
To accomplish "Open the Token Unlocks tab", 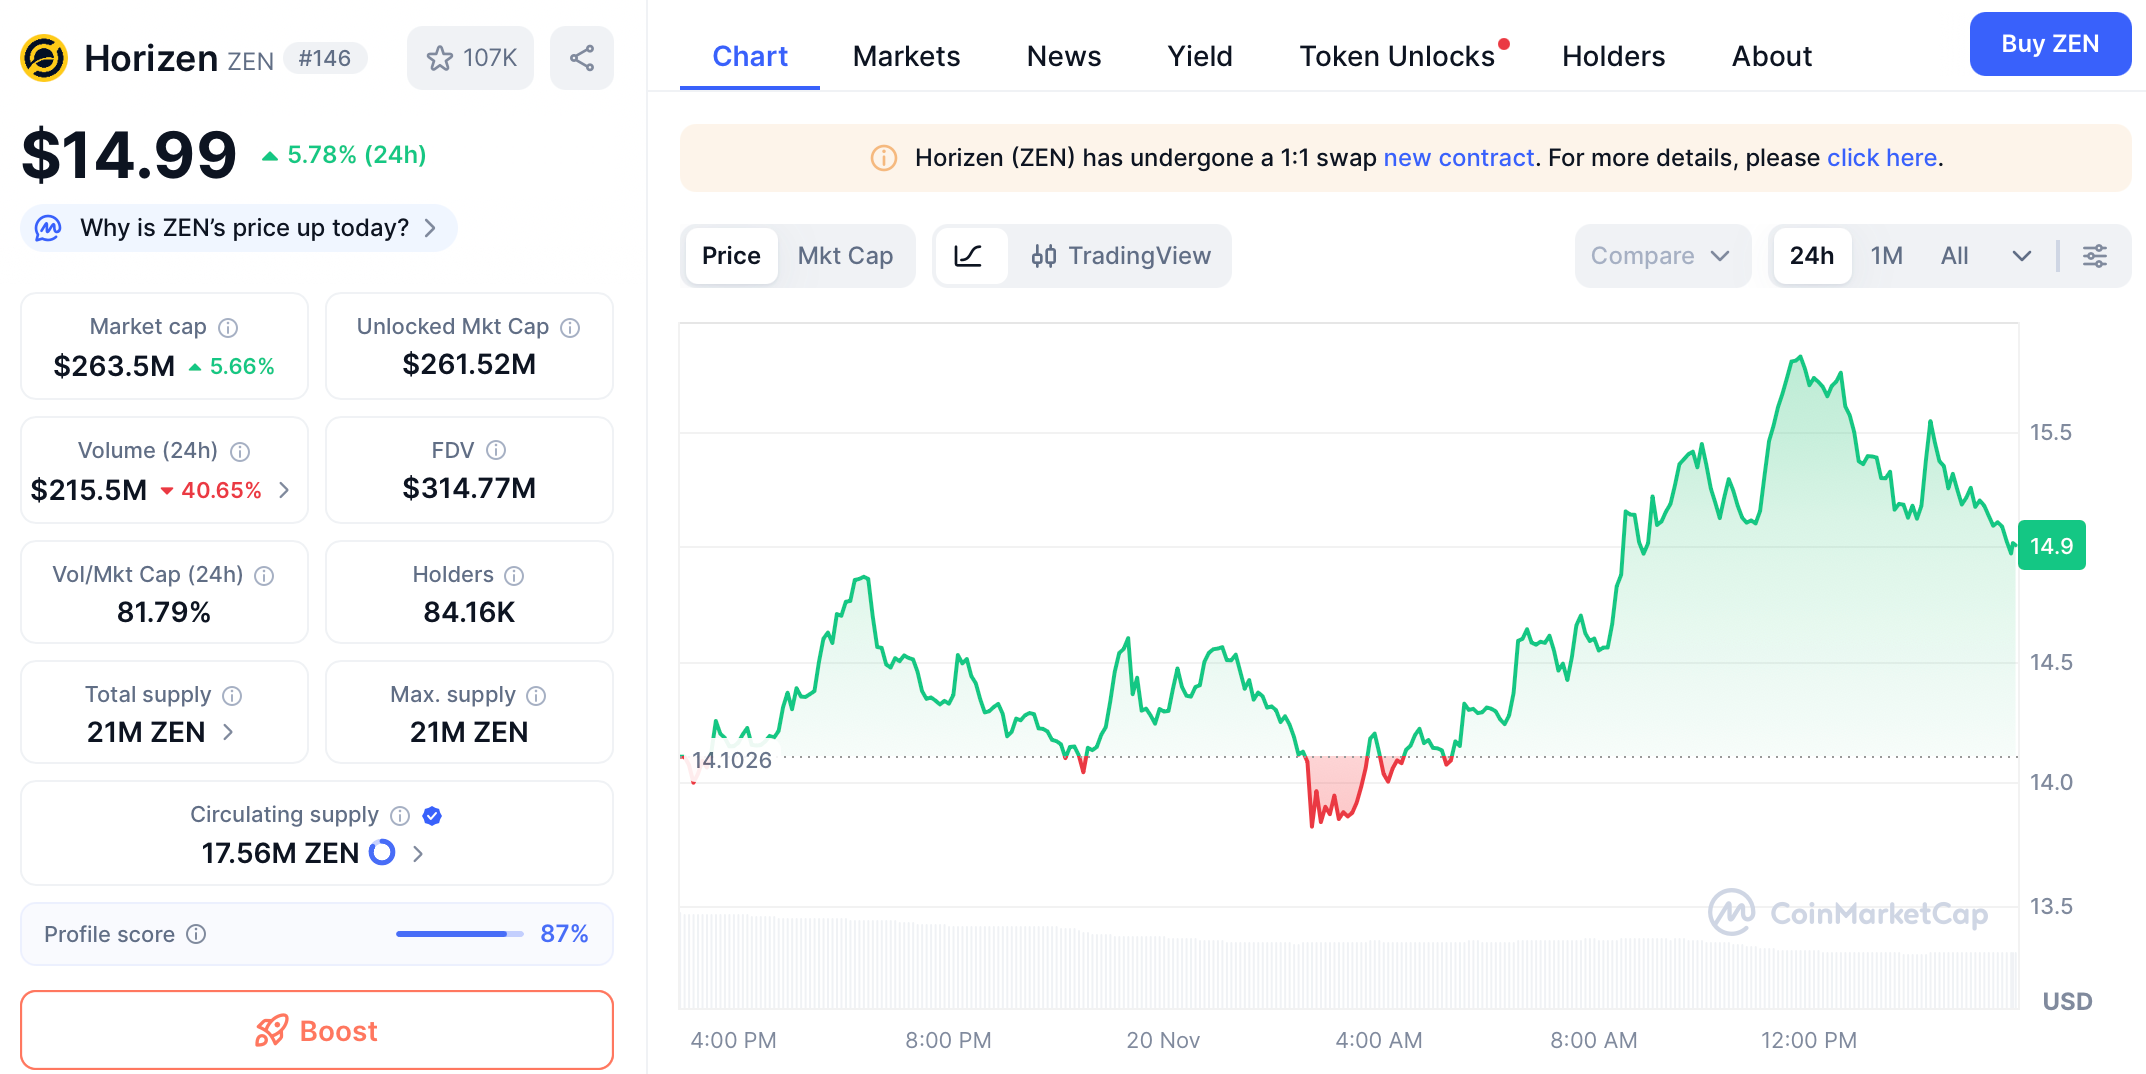I will tap(1395, 56).
